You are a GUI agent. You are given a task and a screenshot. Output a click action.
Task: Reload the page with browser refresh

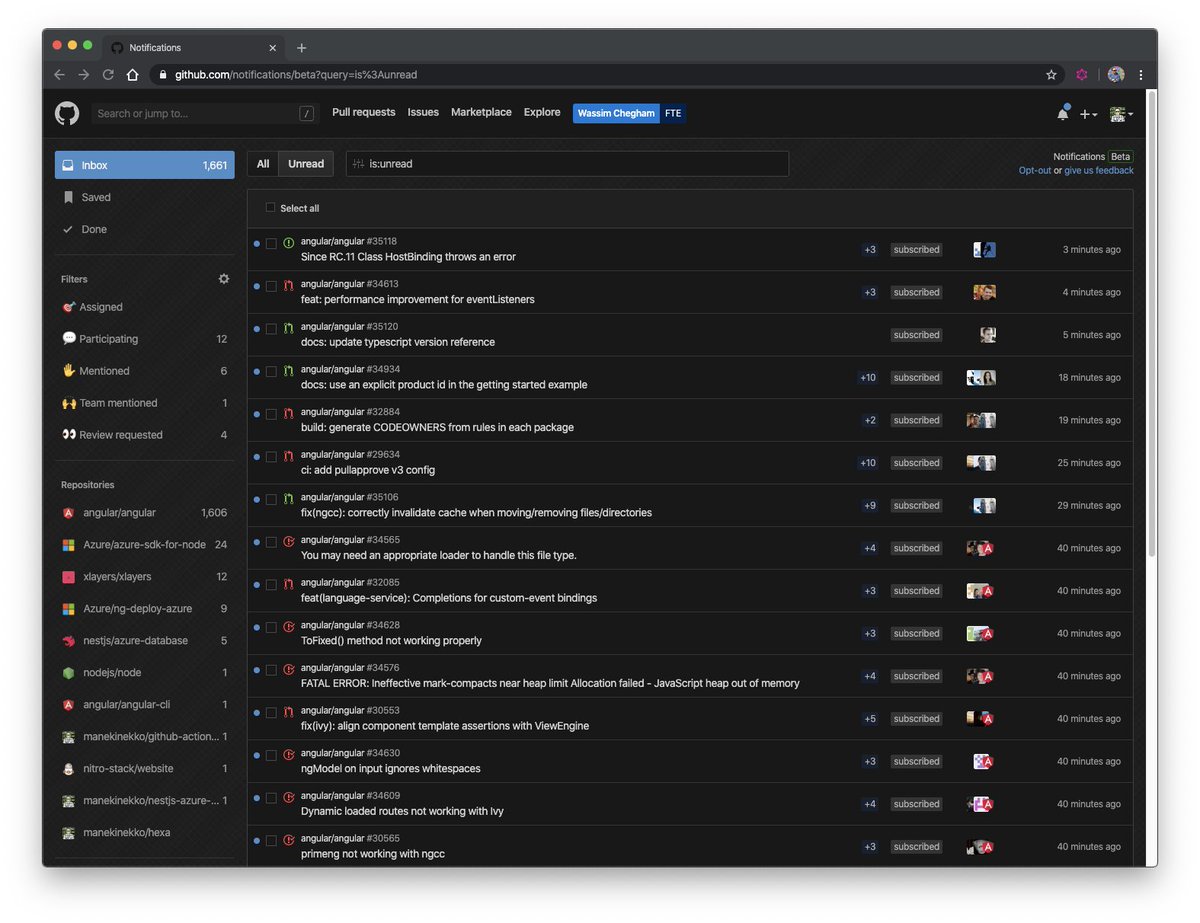108,75
